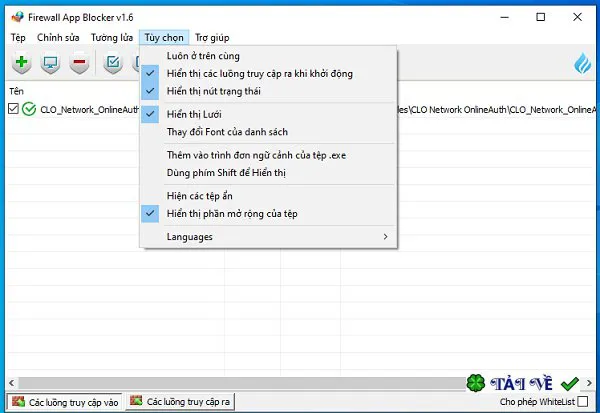Click the red minus Remove icon
Image resolution: width=600 pixels, height=413 pixels.
(x=79, y=62)
